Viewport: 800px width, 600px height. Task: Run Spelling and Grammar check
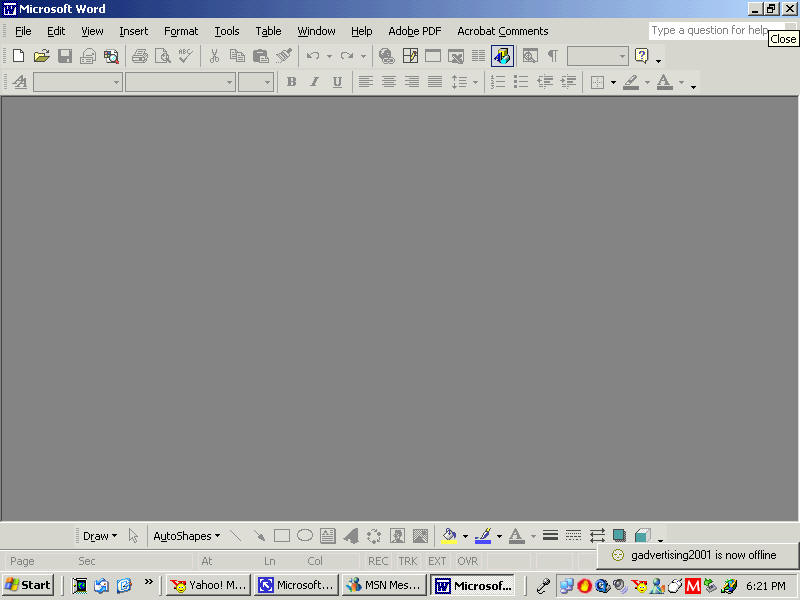click(186, 56)
